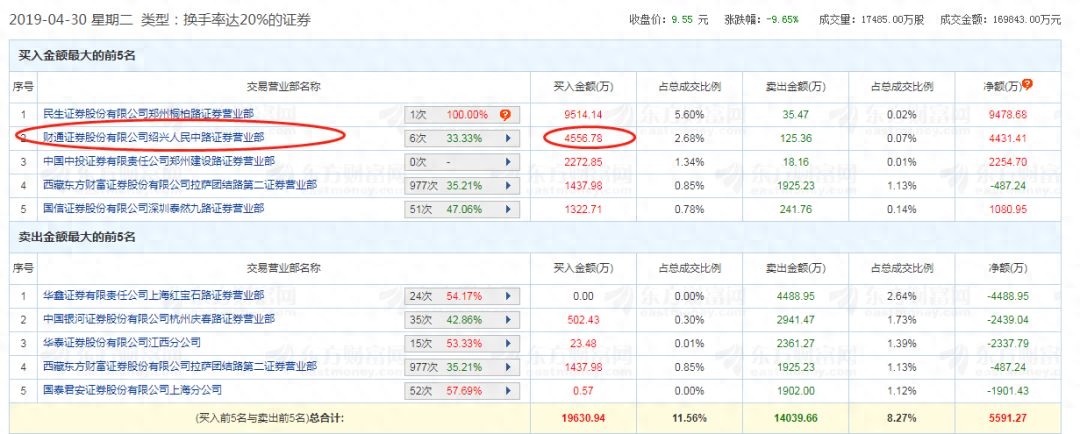Click the help icon in 民生证券 row
The height and width of the screenshot is (434, 1080).
[x=505, y=115]
